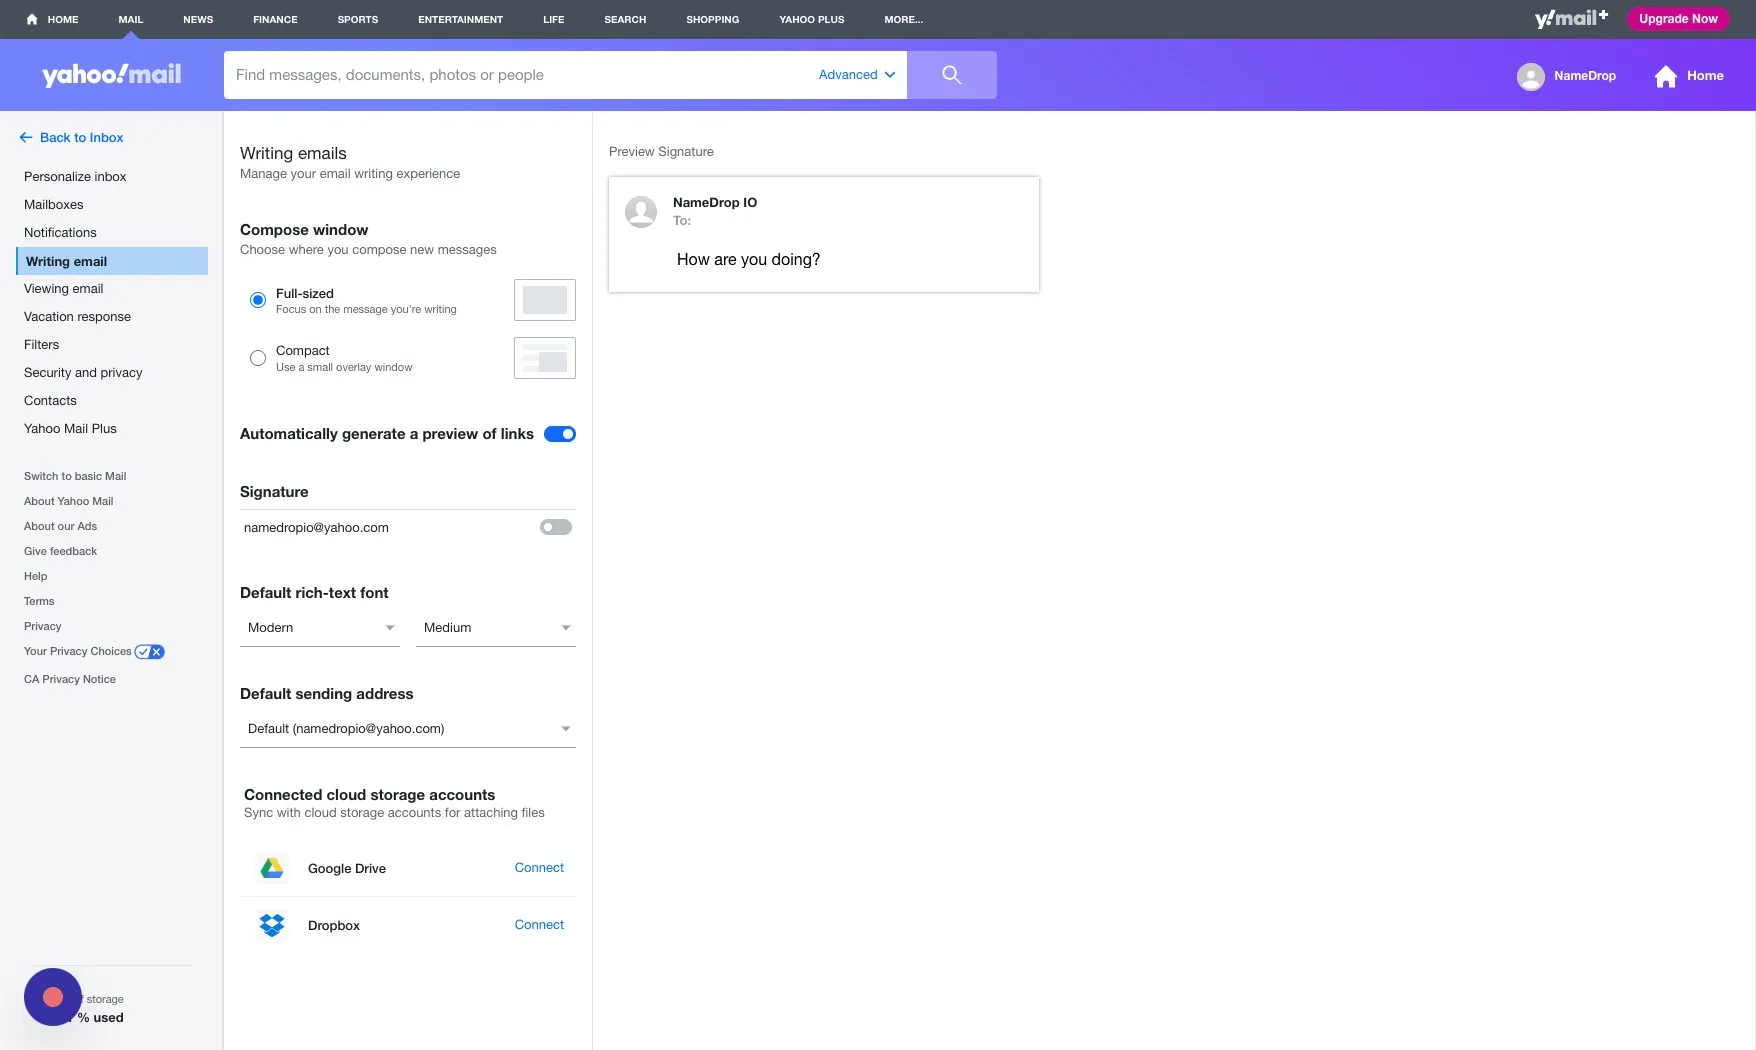
Task: Go to FINANCE in top navigation
Action: pos(275,19)
